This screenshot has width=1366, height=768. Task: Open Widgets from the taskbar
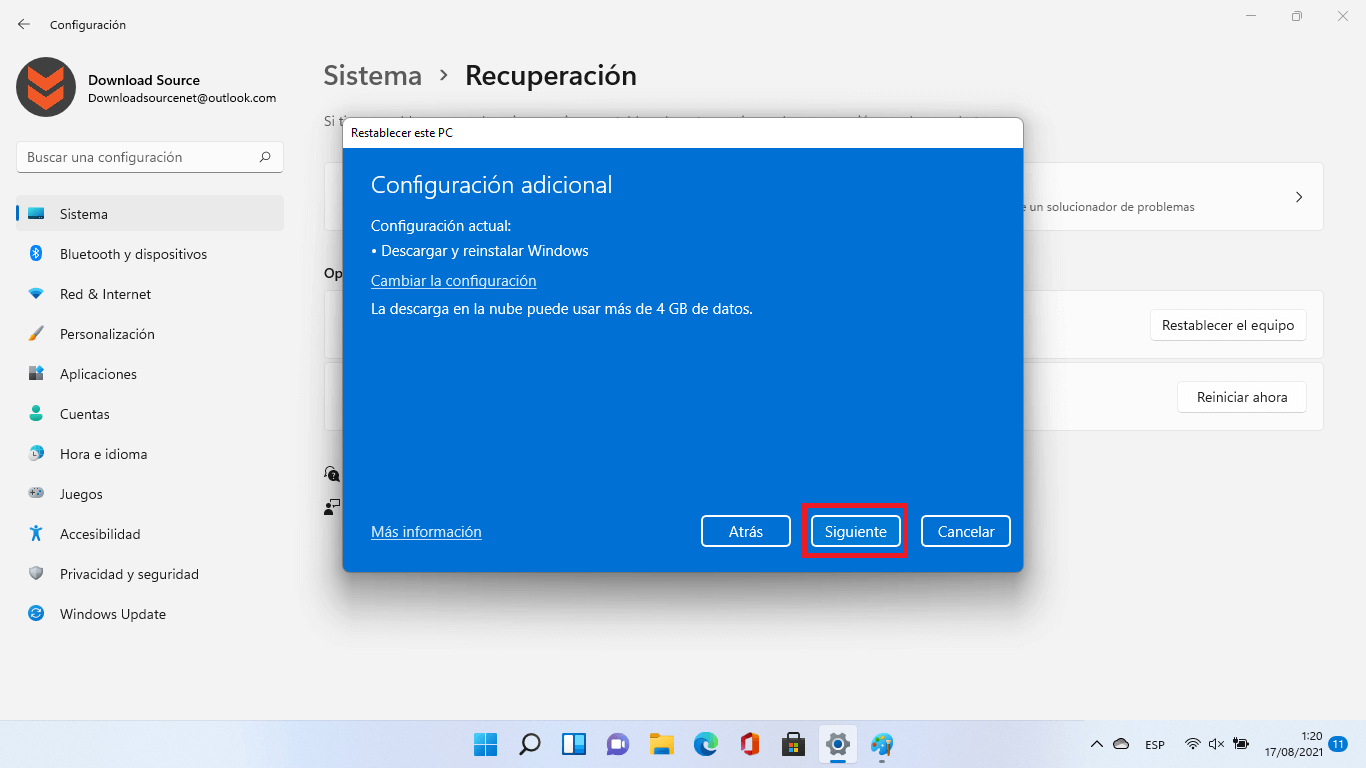[574, 744]
